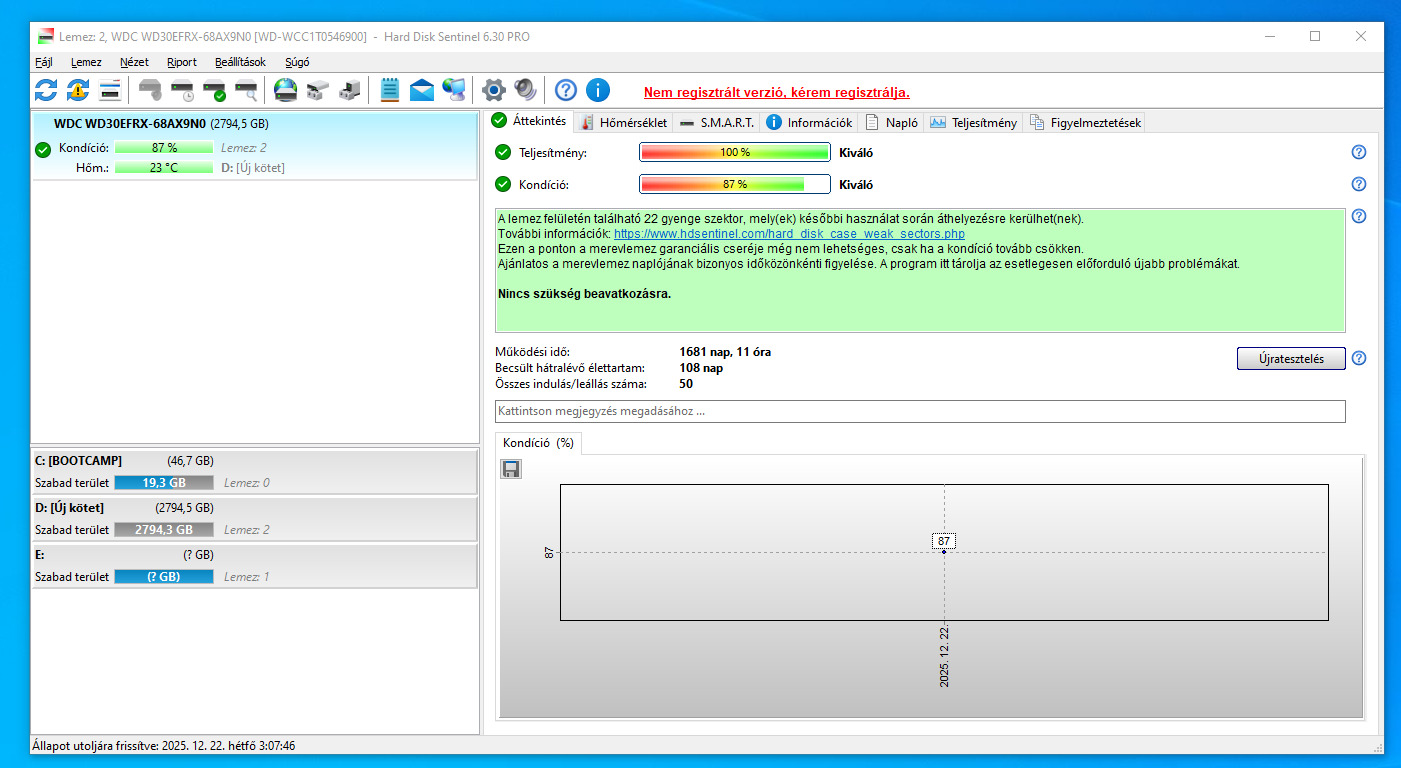The width and height of the screenshot is (1401, 768).
Task: Click the disk with green checkmark icon
Action: 214,91
